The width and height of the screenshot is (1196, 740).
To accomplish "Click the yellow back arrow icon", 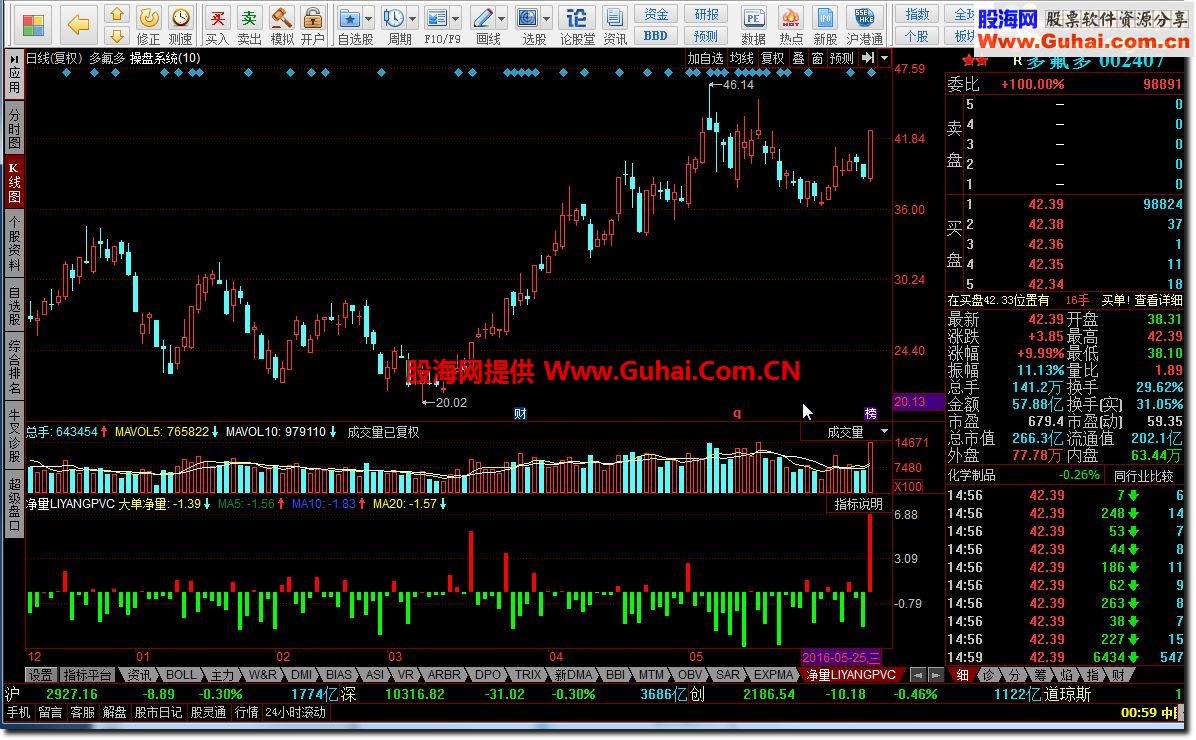I will (78, 25).
